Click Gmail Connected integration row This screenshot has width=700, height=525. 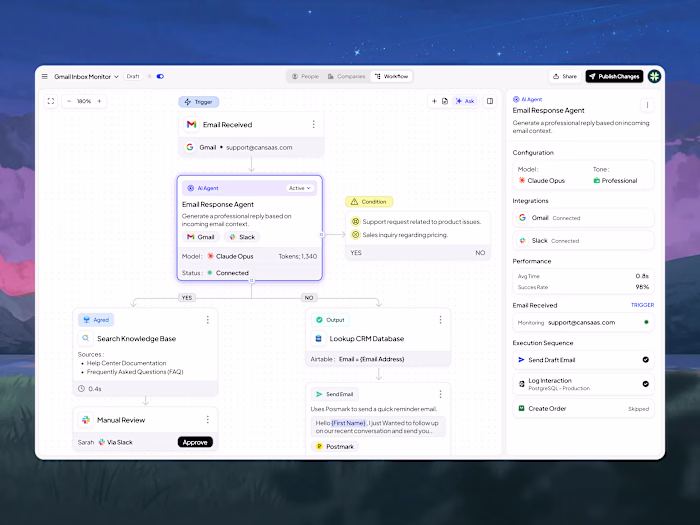(x=583, y=218)
